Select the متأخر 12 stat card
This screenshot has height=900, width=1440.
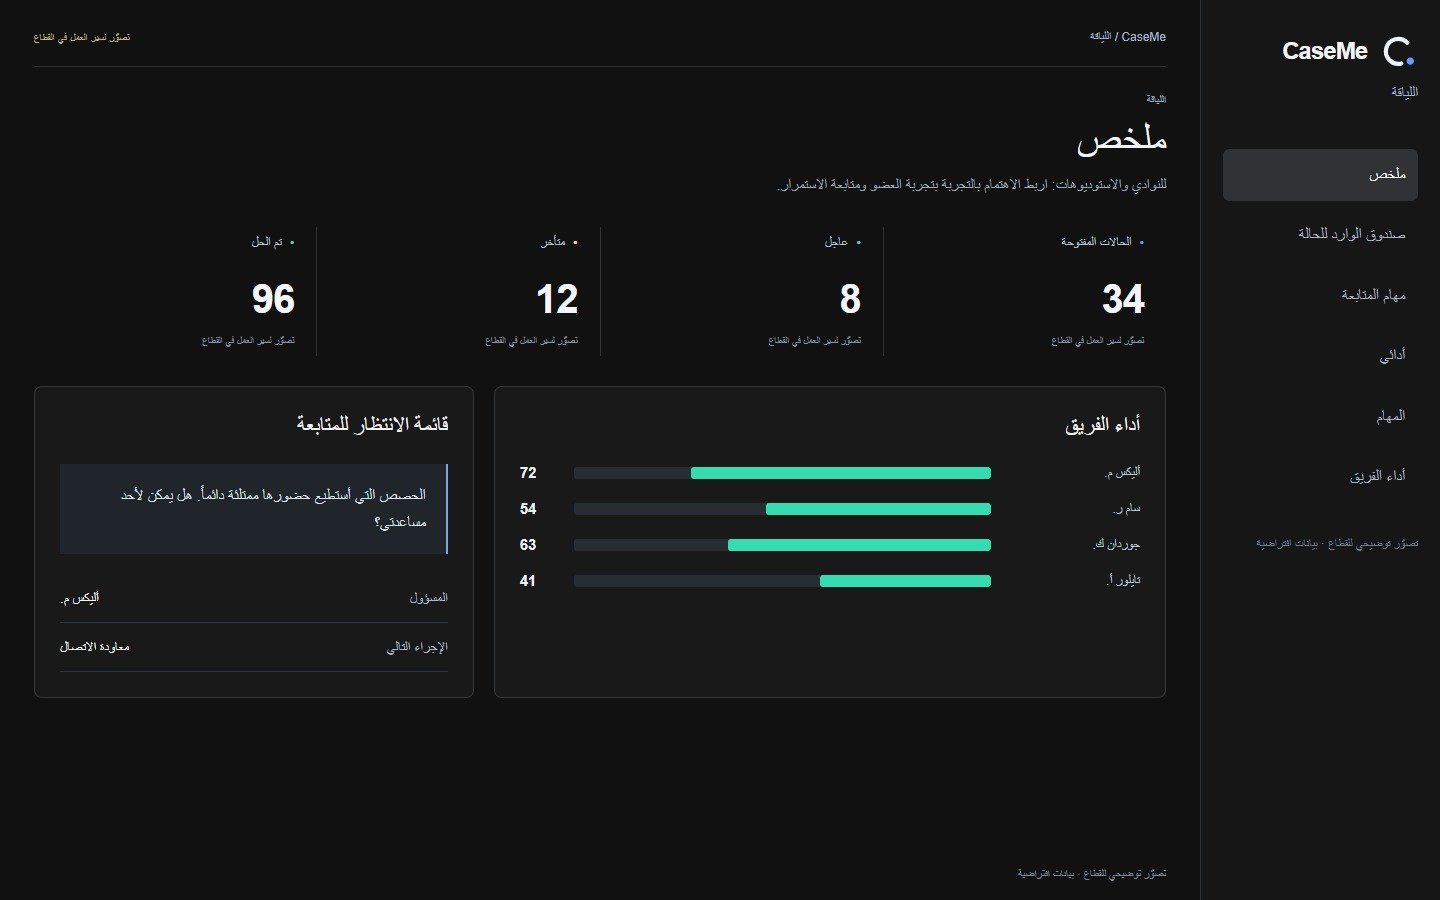(459, 291)
